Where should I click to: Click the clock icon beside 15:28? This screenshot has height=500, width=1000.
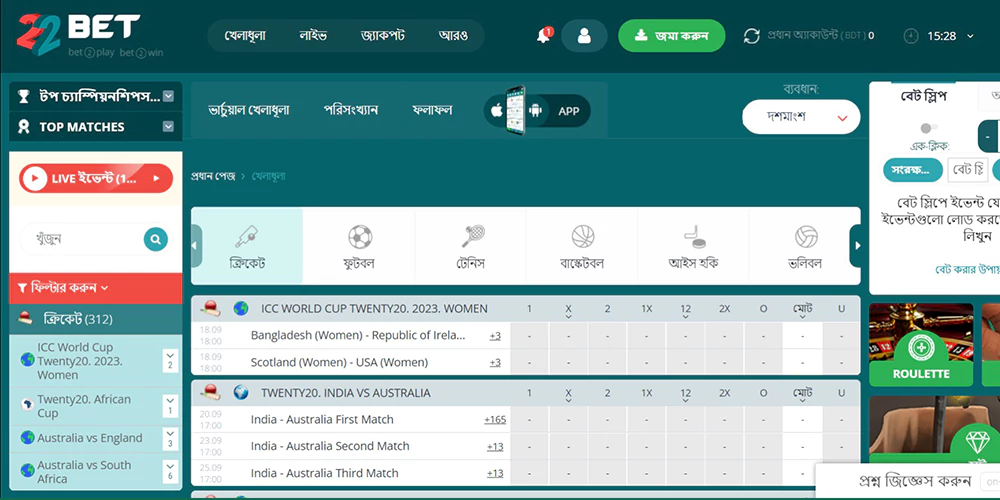(x=911, y=36)
